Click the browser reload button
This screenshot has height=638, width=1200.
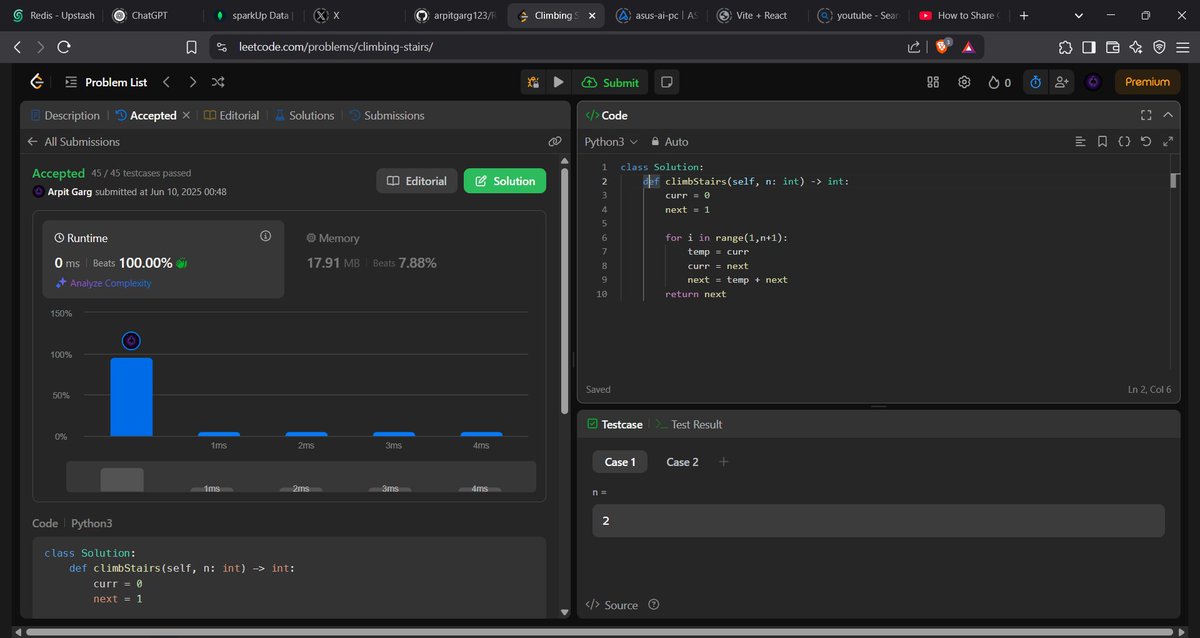click(64, 47)
